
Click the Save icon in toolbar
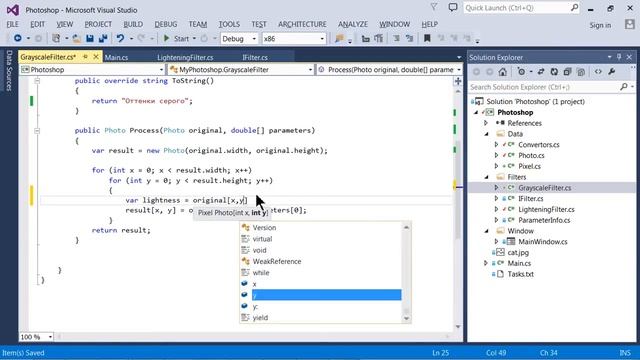[90, 38]
